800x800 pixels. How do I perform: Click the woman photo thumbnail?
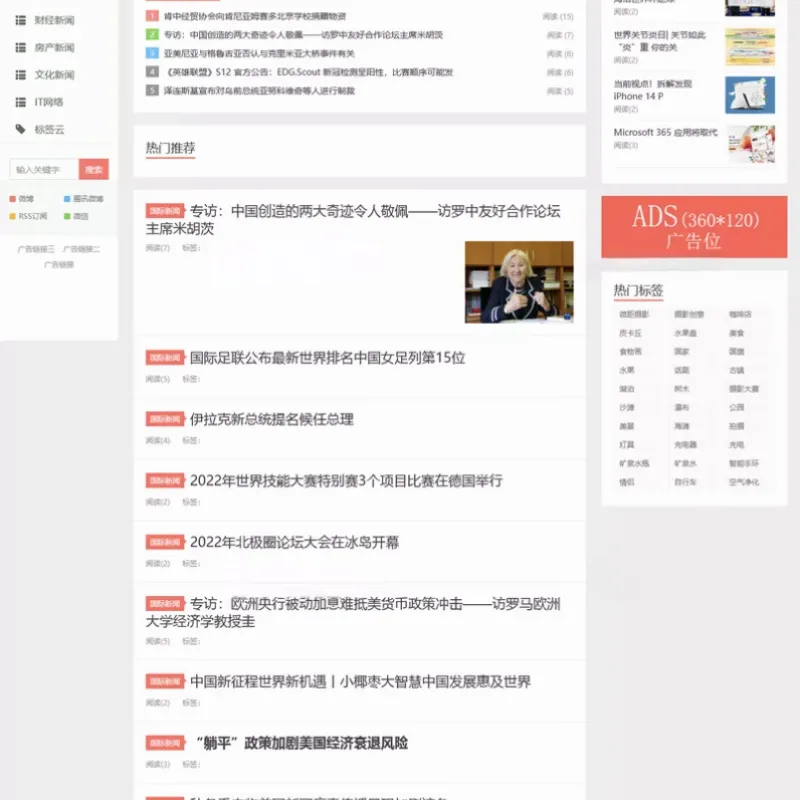point(519,282)
